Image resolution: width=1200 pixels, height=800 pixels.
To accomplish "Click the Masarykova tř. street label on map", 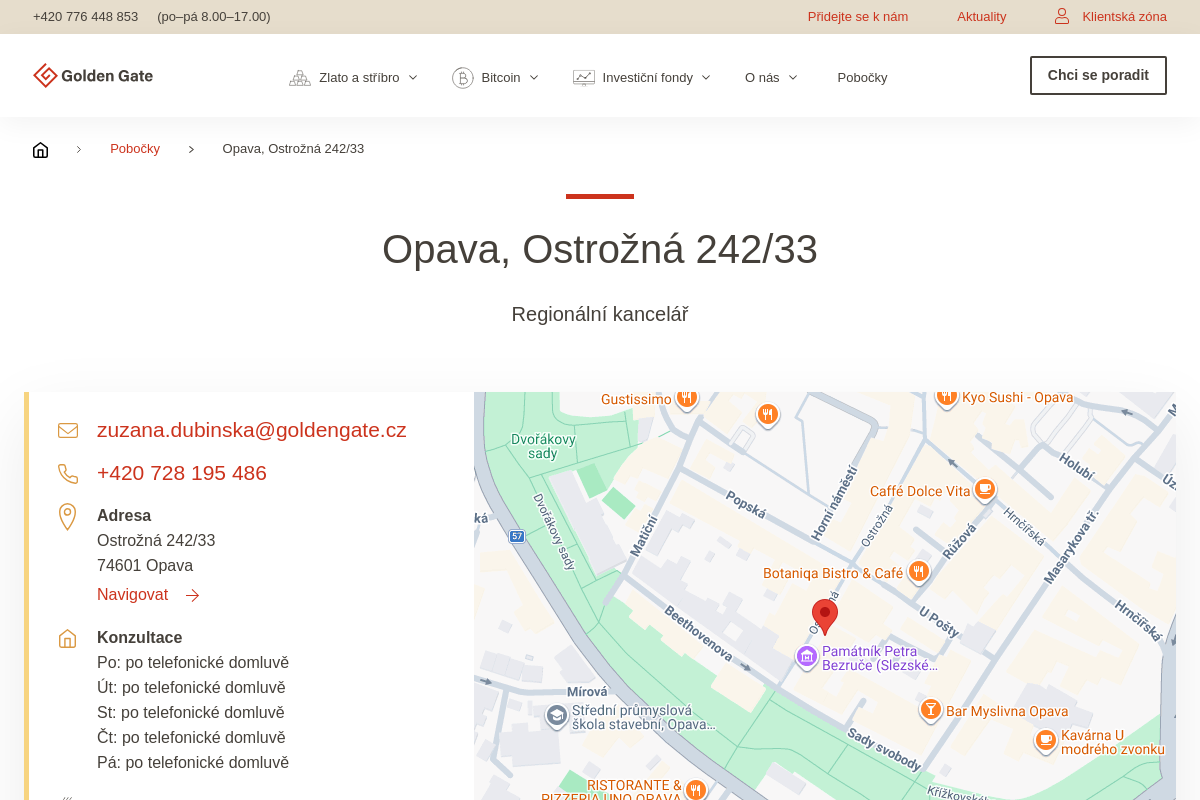I will (1071, 546).
